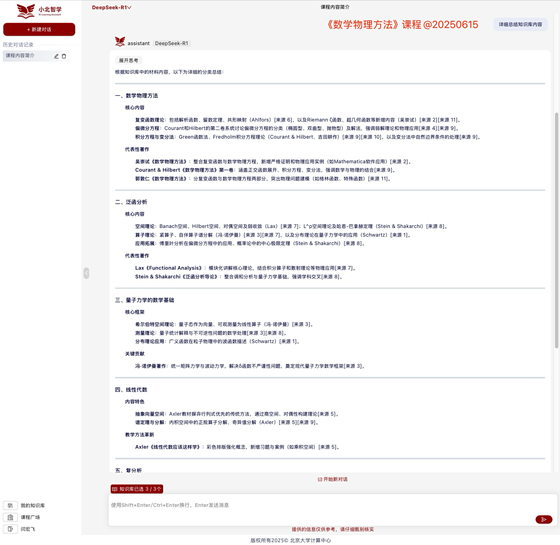Delete the 课程内容简介 chat using trash icon
The image size is (560, 545).
pos(64,56)
